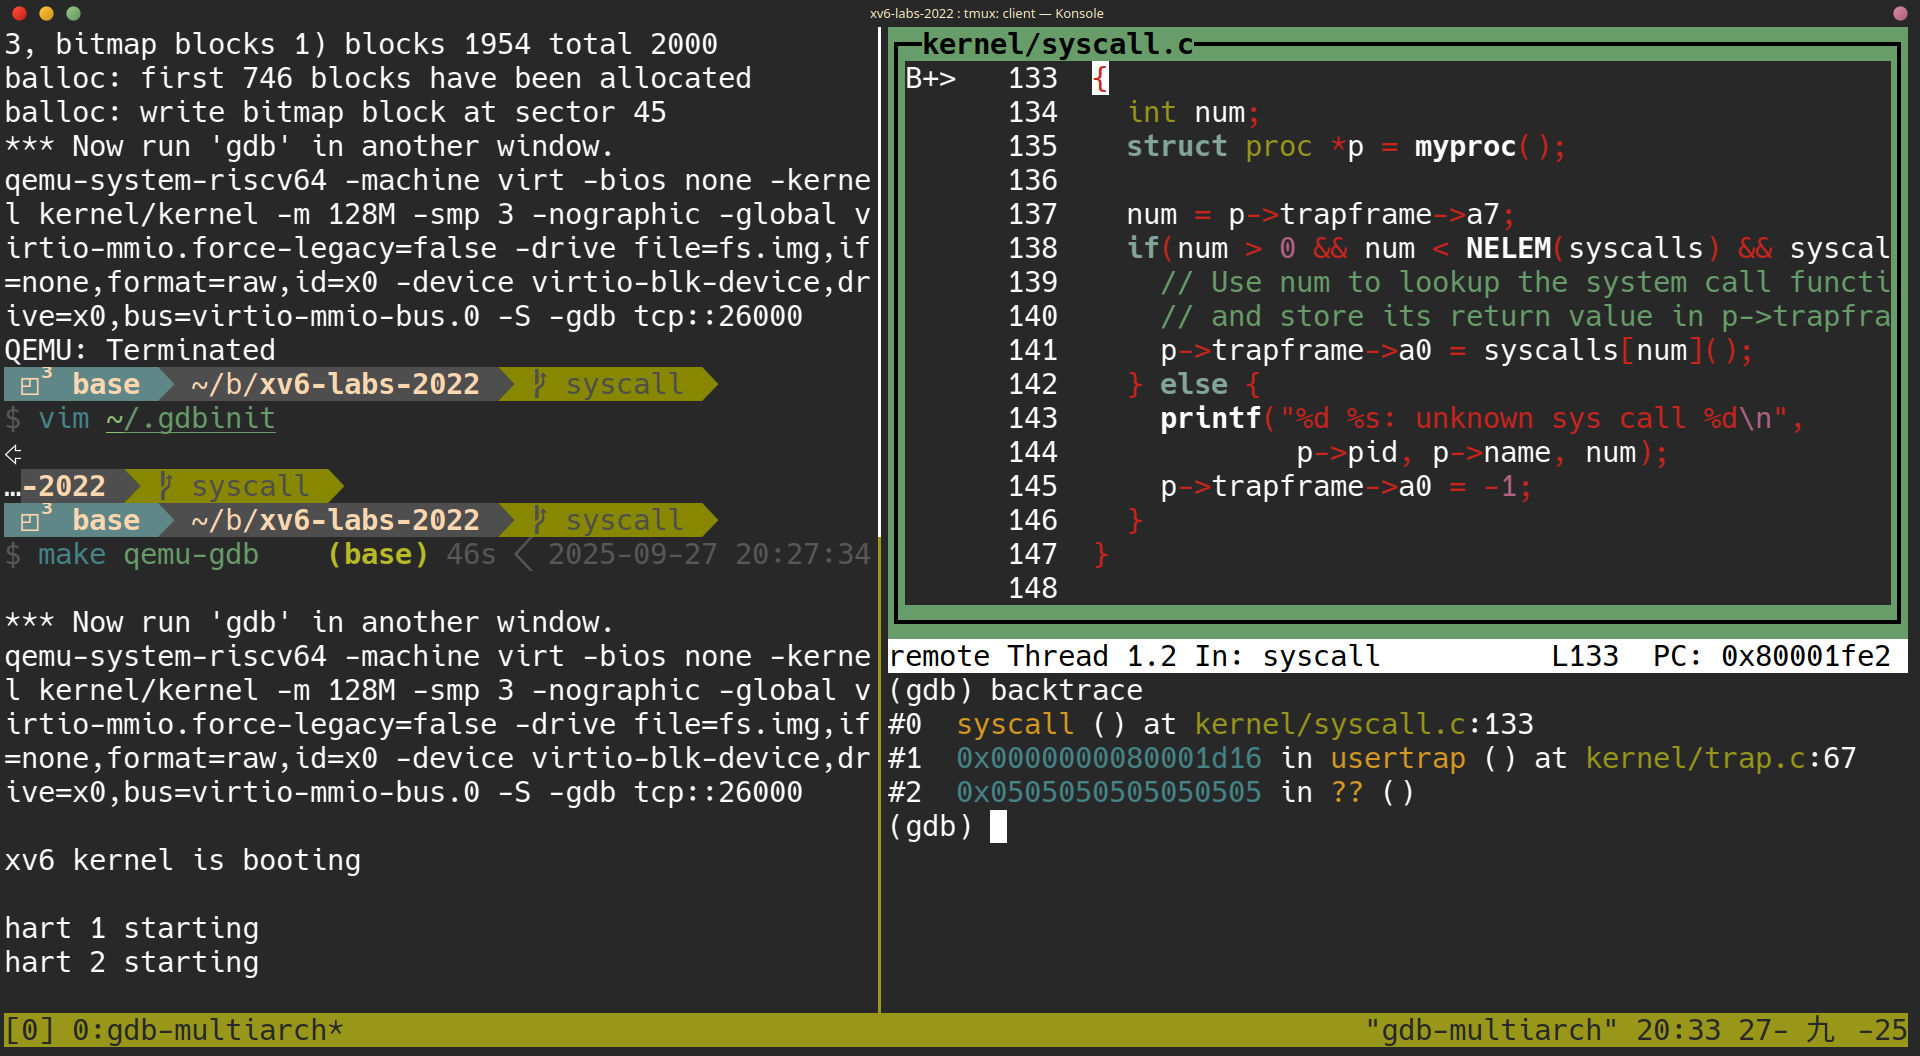Open the underlined ~/.gdbinit file link

coord(190,418)
